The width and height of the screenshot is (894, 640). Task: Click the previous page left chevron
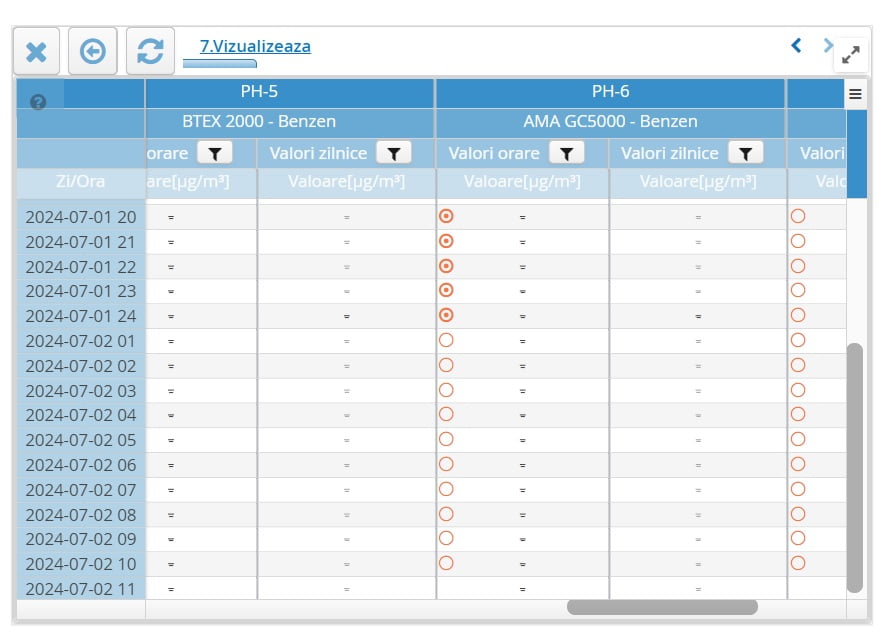coord(796,45)
